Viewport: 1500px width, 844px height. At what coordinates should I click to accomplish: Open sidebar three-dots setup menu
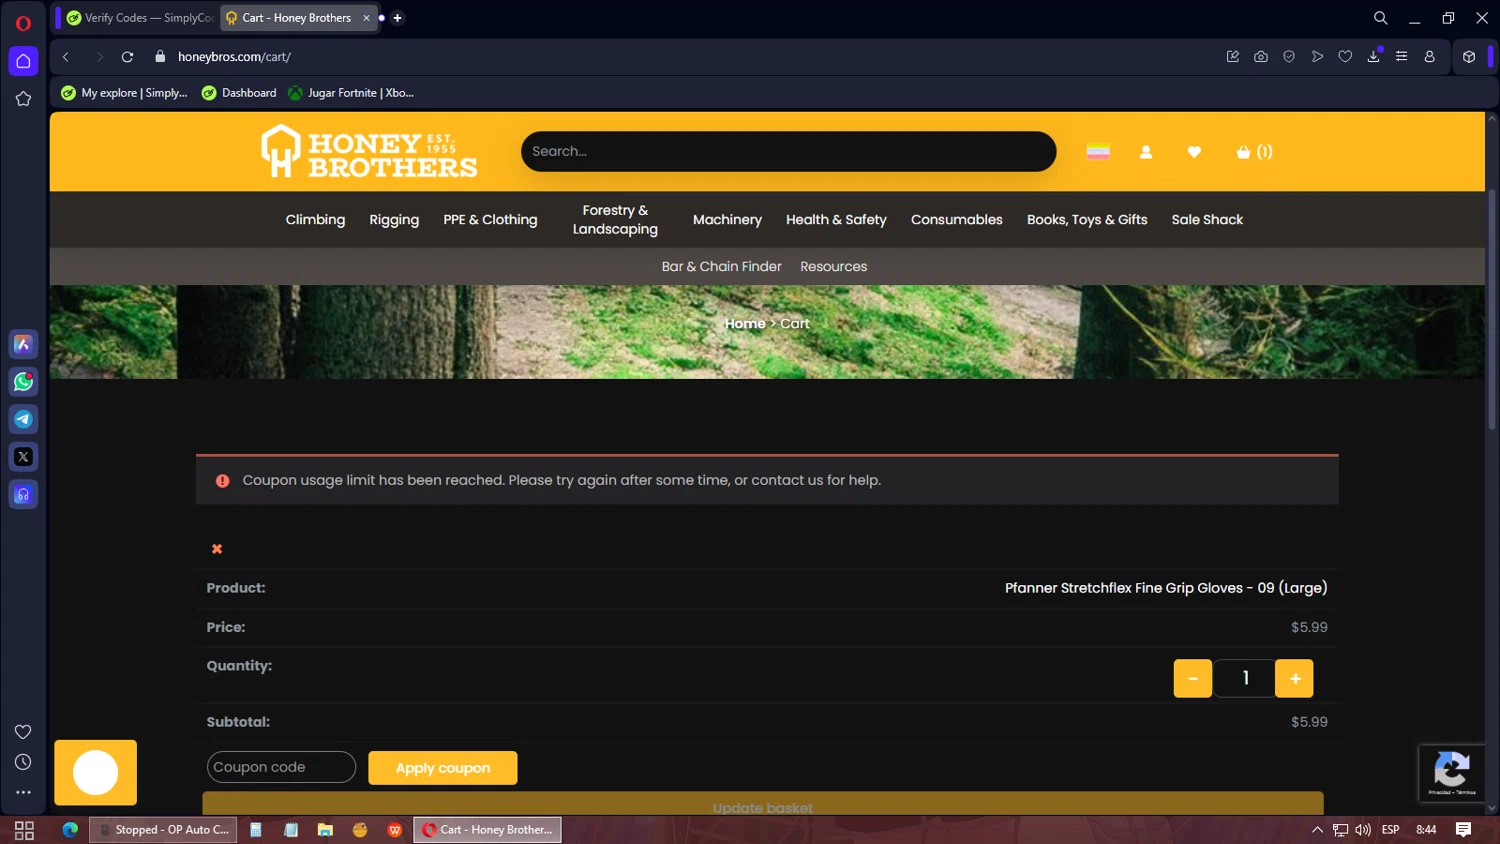23,792
